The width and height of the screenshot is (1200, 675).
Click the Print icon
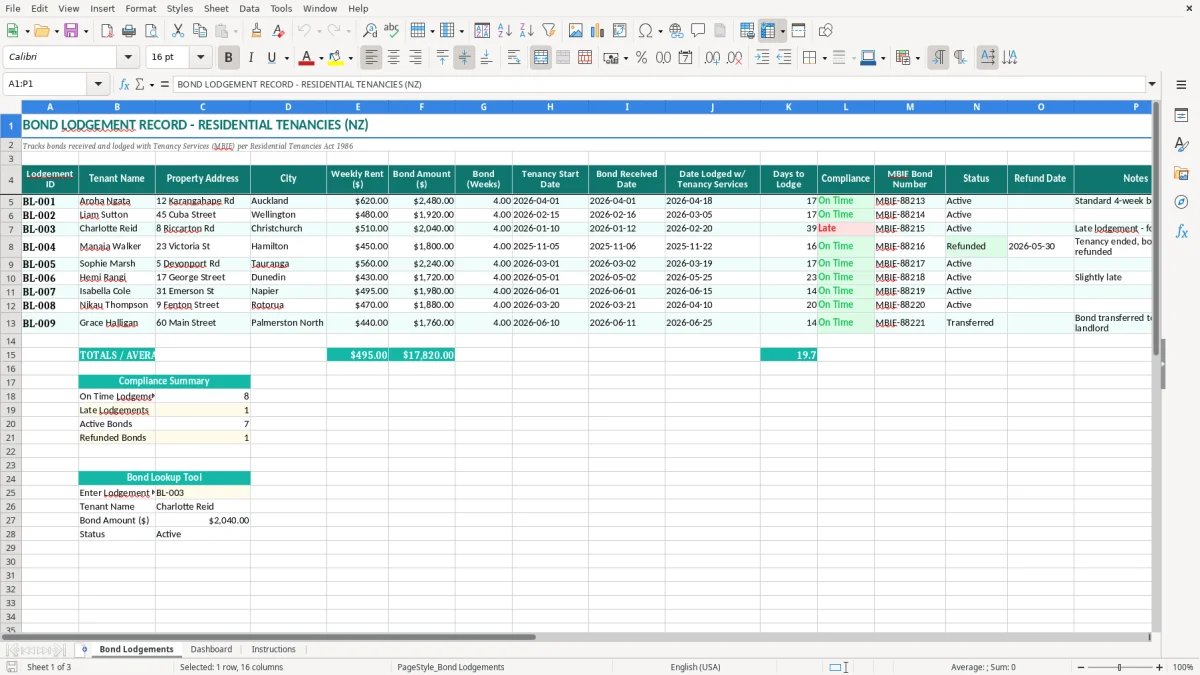tap(129, 31)
